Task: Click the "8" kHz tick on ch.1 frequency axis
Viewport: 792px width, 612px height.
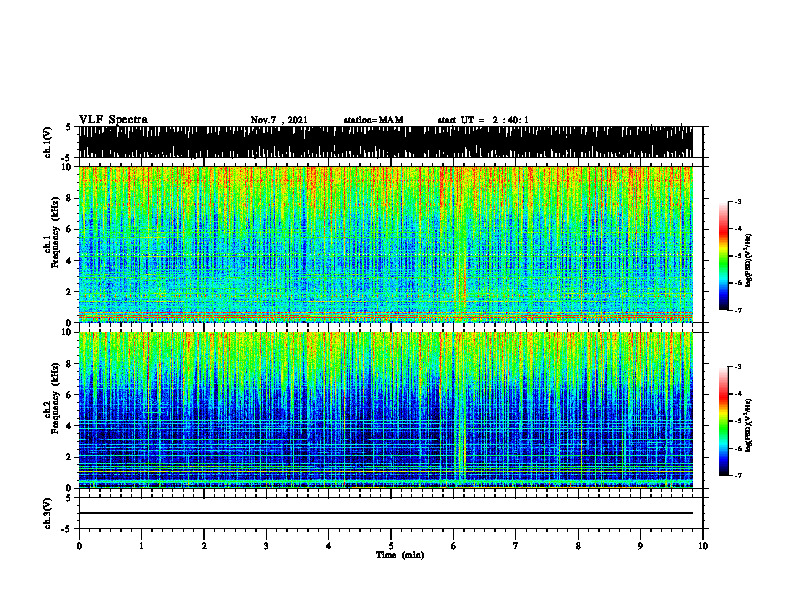Action: pos(69,198)
